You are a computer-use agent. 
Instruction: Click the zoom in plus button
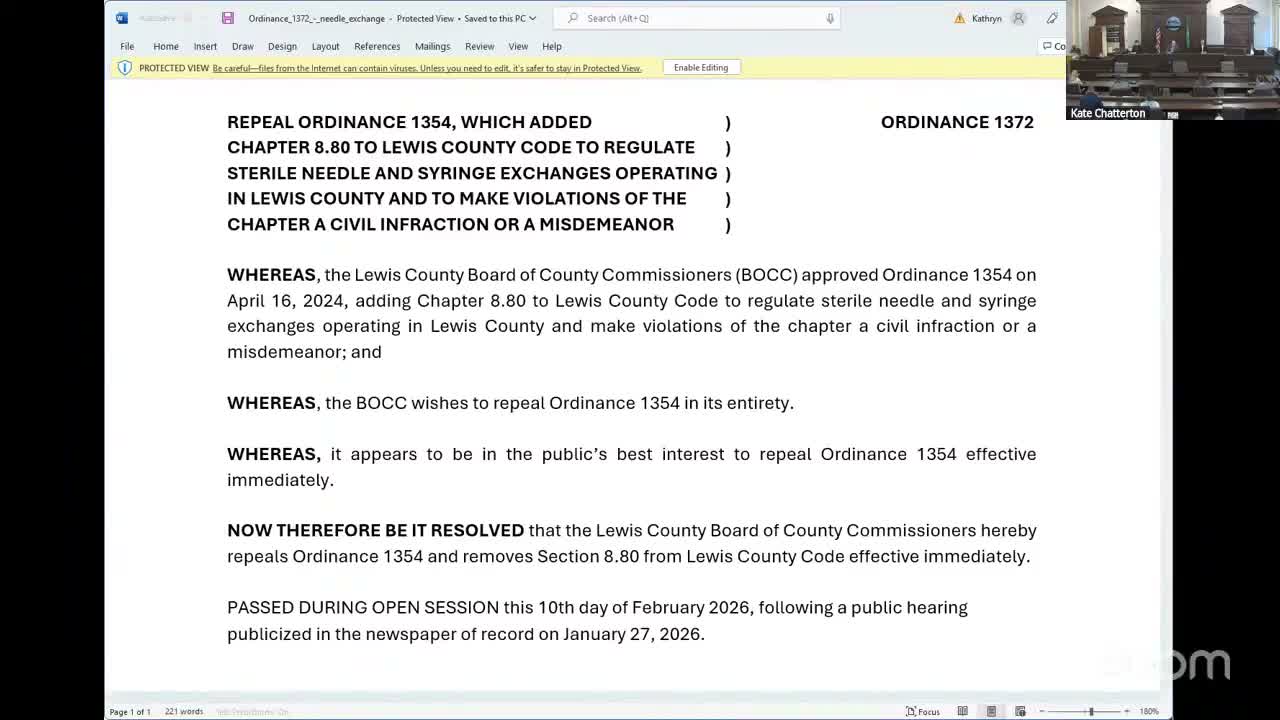(x=1127, y=711)
